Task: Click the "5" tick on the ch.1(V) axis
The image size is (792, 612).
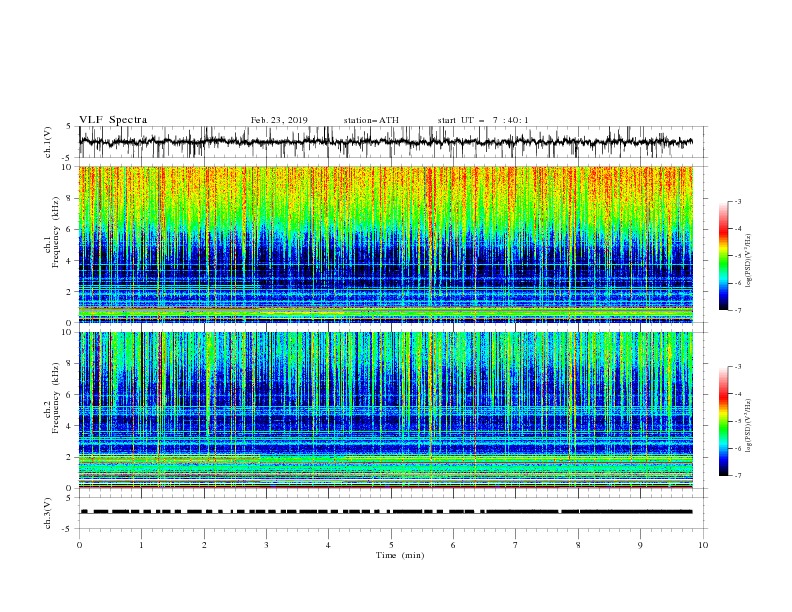Action: pos(69,126)
